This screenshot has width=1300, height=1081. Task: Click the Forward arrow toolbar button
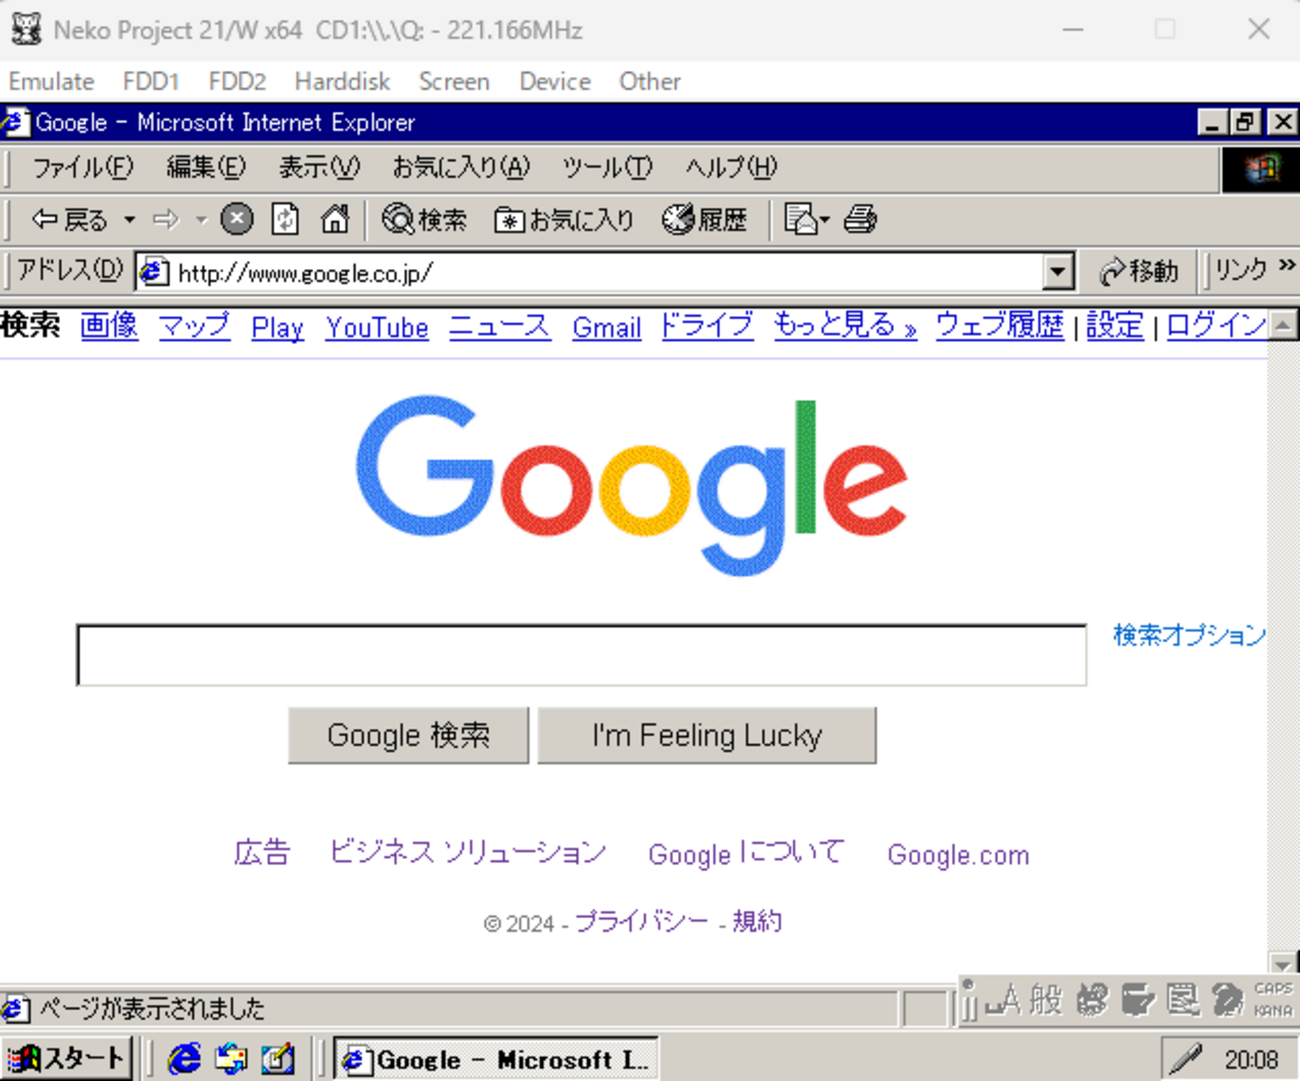[x=166, y=219]
